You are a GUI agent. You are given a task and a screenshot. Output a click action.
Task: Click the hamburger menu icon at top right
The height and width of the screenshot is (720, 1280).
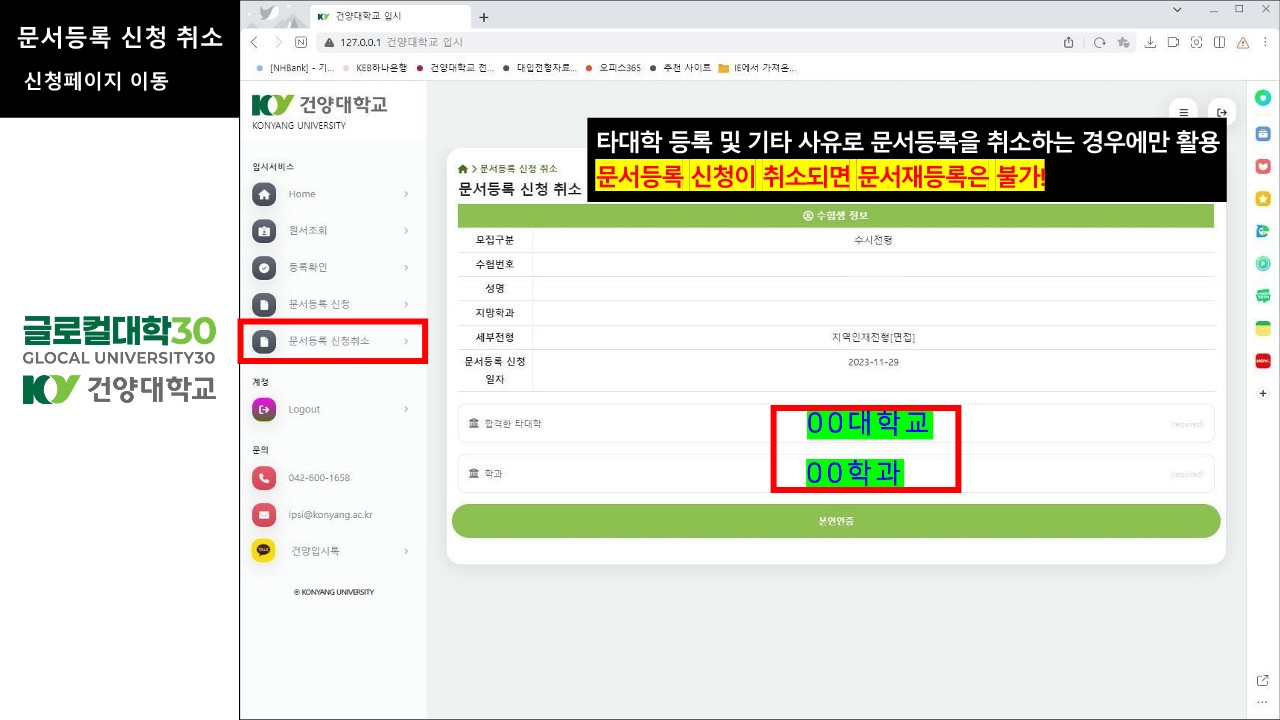1184,113
